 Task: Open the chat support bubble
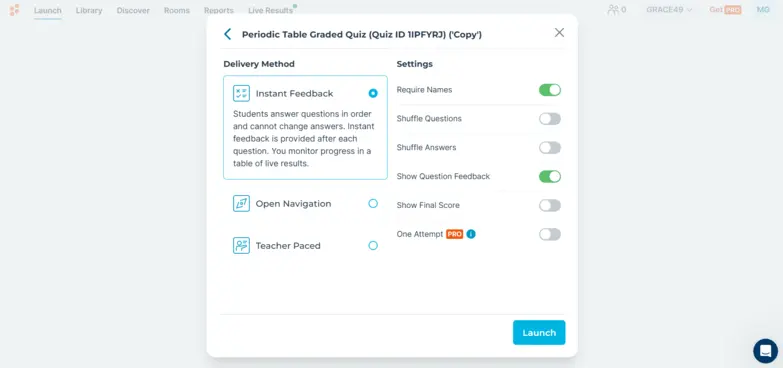(766, 351)
